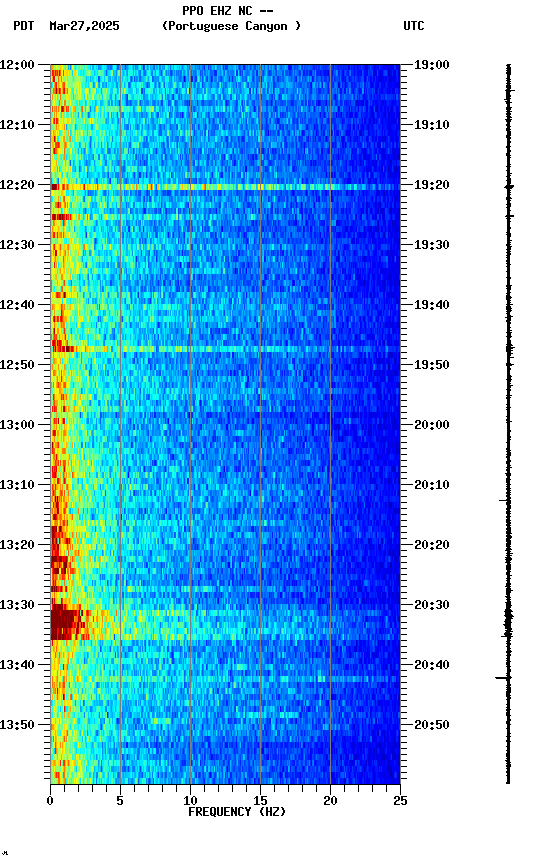552x864 pixels.
Task: Click the '13:00' PDT time label
Action: [x=17, y=425]
